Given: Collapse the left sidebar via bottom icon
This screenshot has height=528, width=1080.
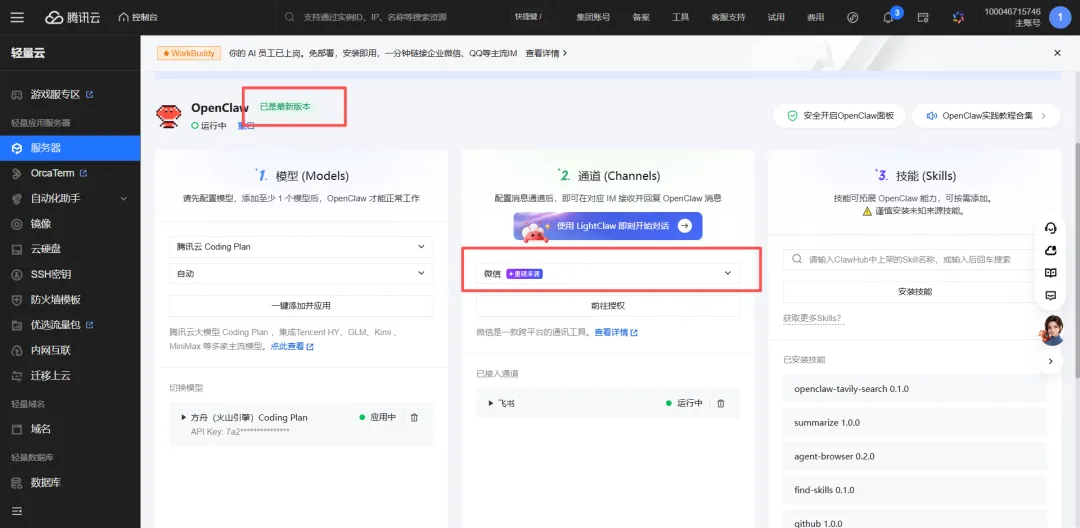Looking at the screenshot, I should (x=17, y=511).
